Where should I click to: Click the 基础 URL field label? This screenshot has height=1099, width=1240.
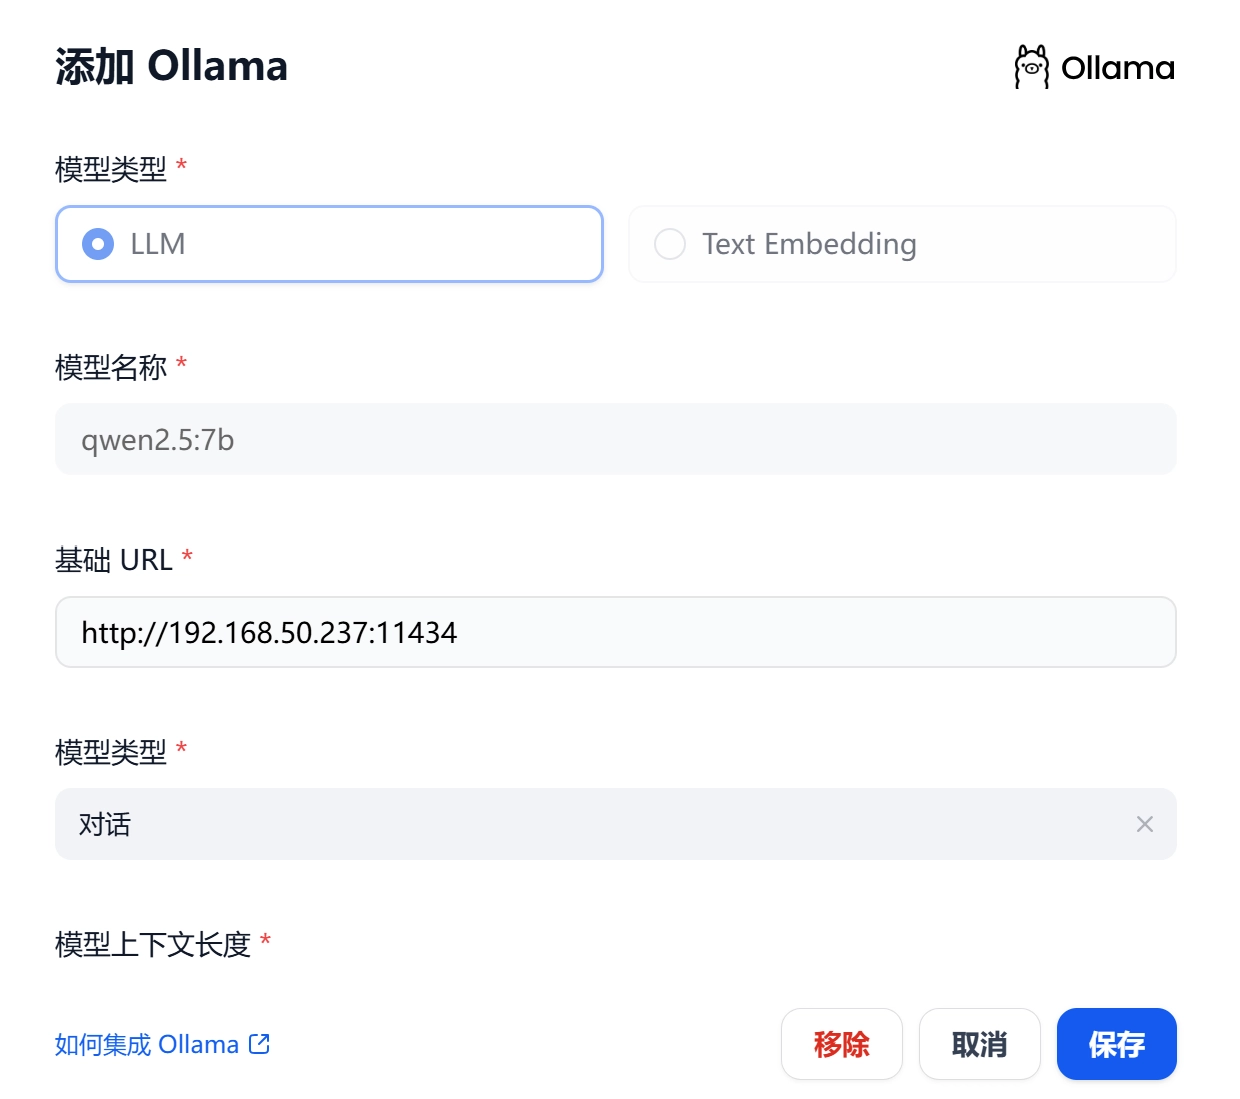pos(114,560)
